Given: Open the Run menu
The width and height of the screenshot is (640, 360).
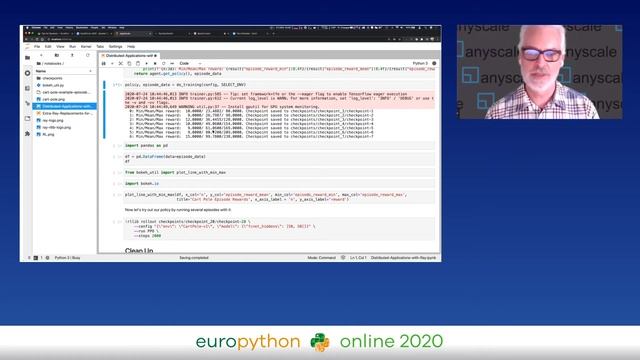Looking at the screenshot, I should pyautogui.click(x=73, y=47).
